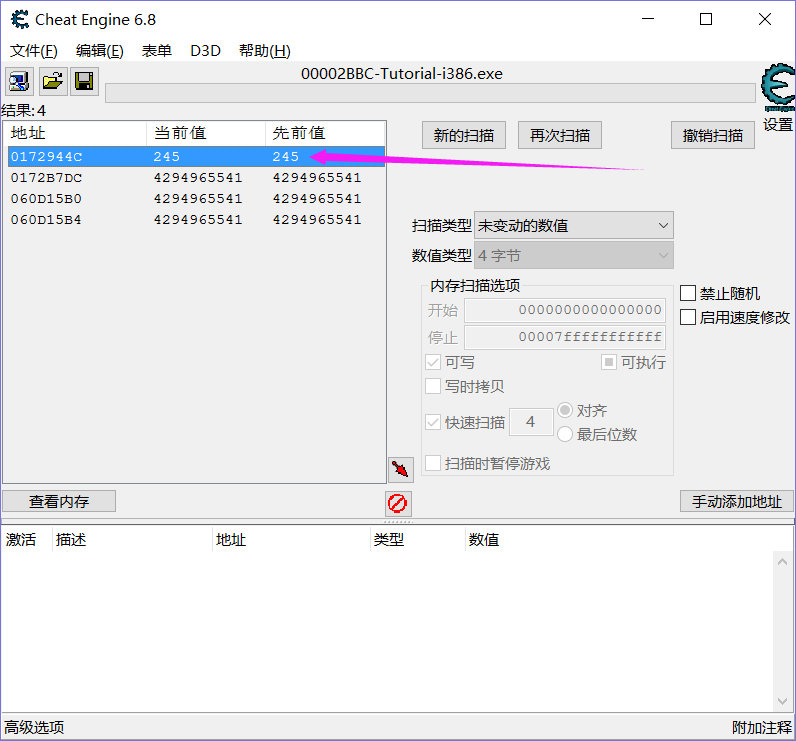Screen dimensions: 796x741
Task: Select the result row 0172B7DC
Action: [196, 178]
